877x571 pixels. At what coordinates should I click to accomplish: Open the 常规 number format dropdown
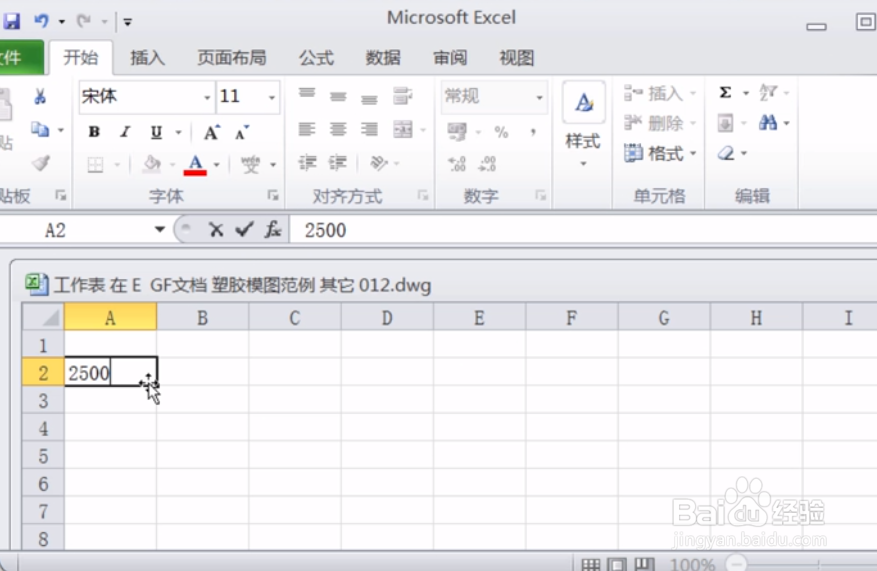539,97
